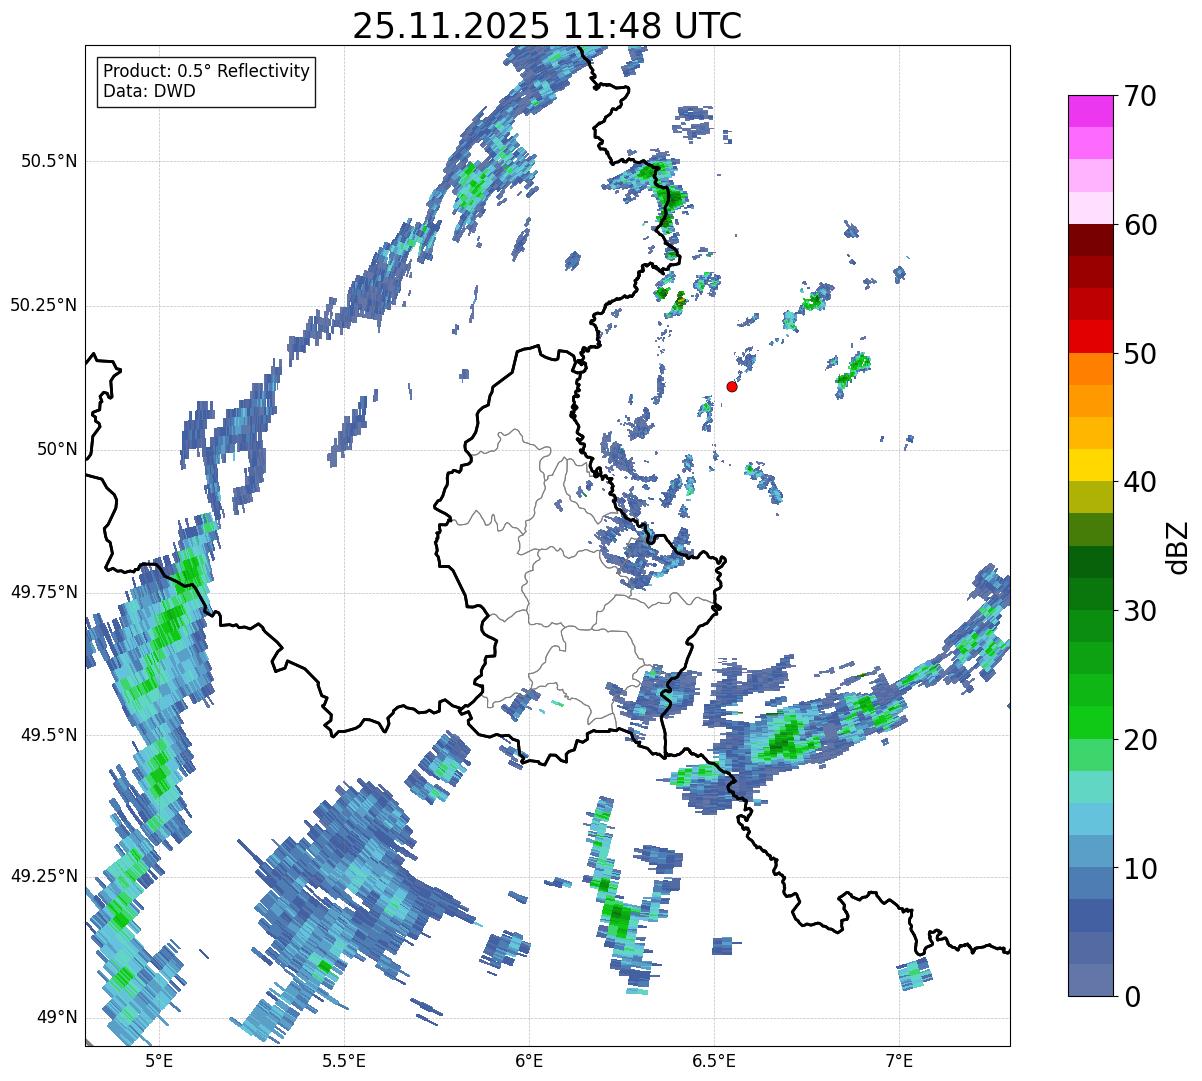Click the latitude label "49.25°N"
This screenshot has height=1081, width=1202.
44,876
